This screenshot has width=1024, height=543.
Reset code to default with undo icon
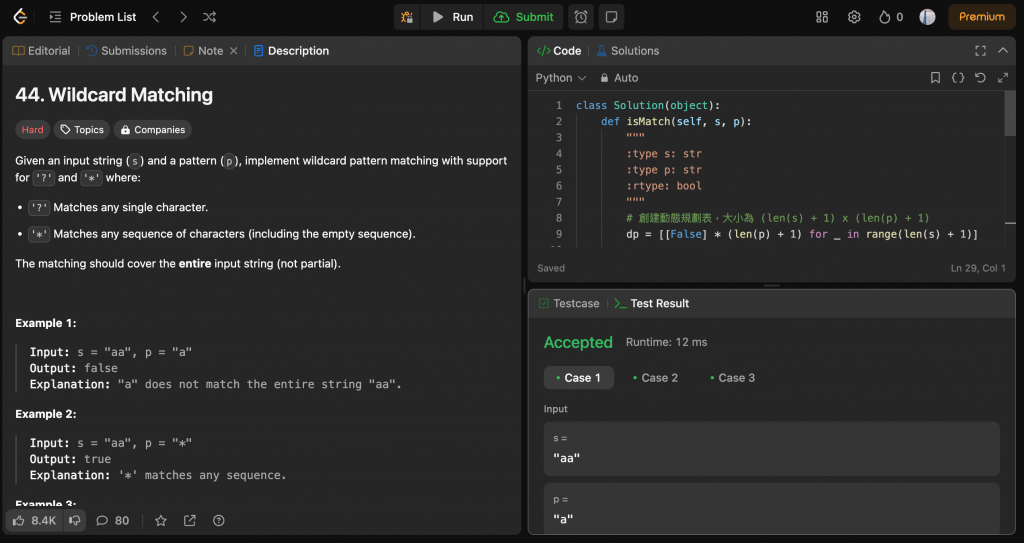point(980,78)
